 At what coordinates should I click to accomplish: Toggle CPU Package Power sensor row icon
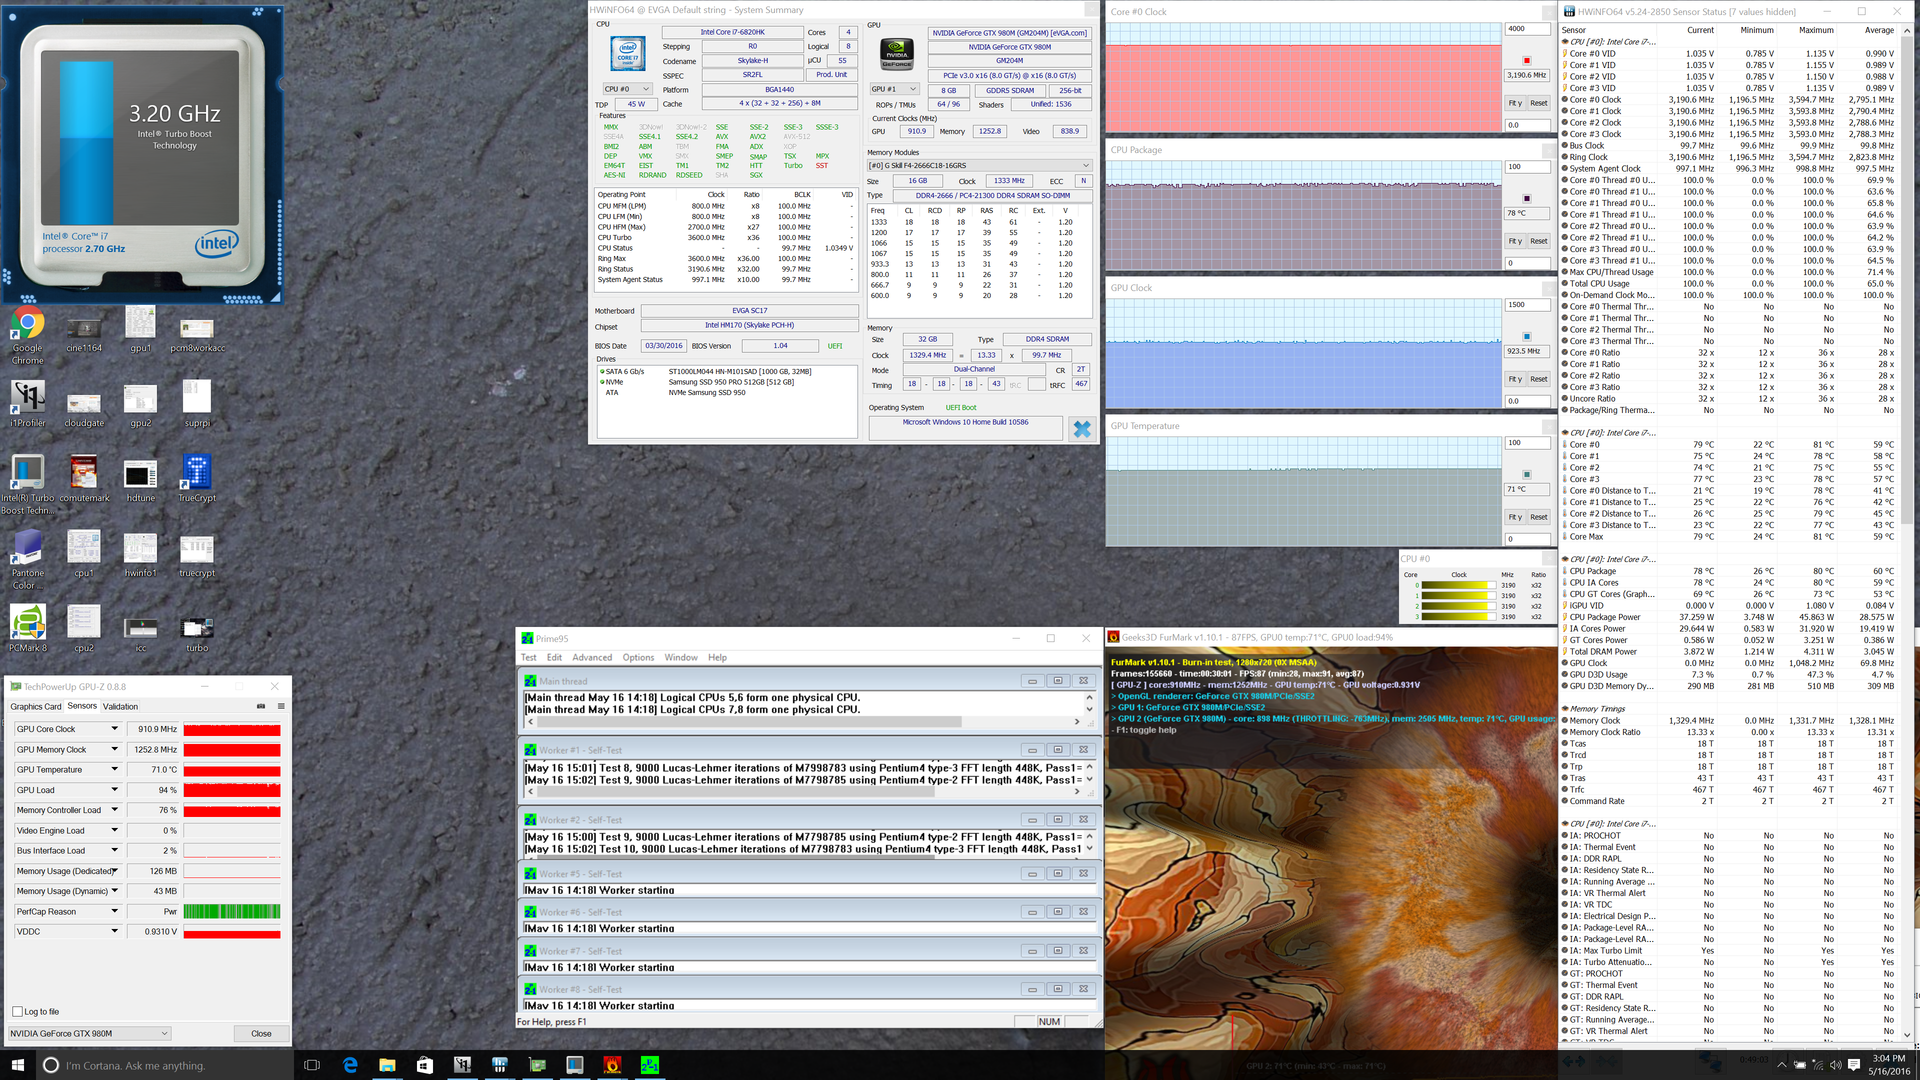click(x=1564, y=617)
